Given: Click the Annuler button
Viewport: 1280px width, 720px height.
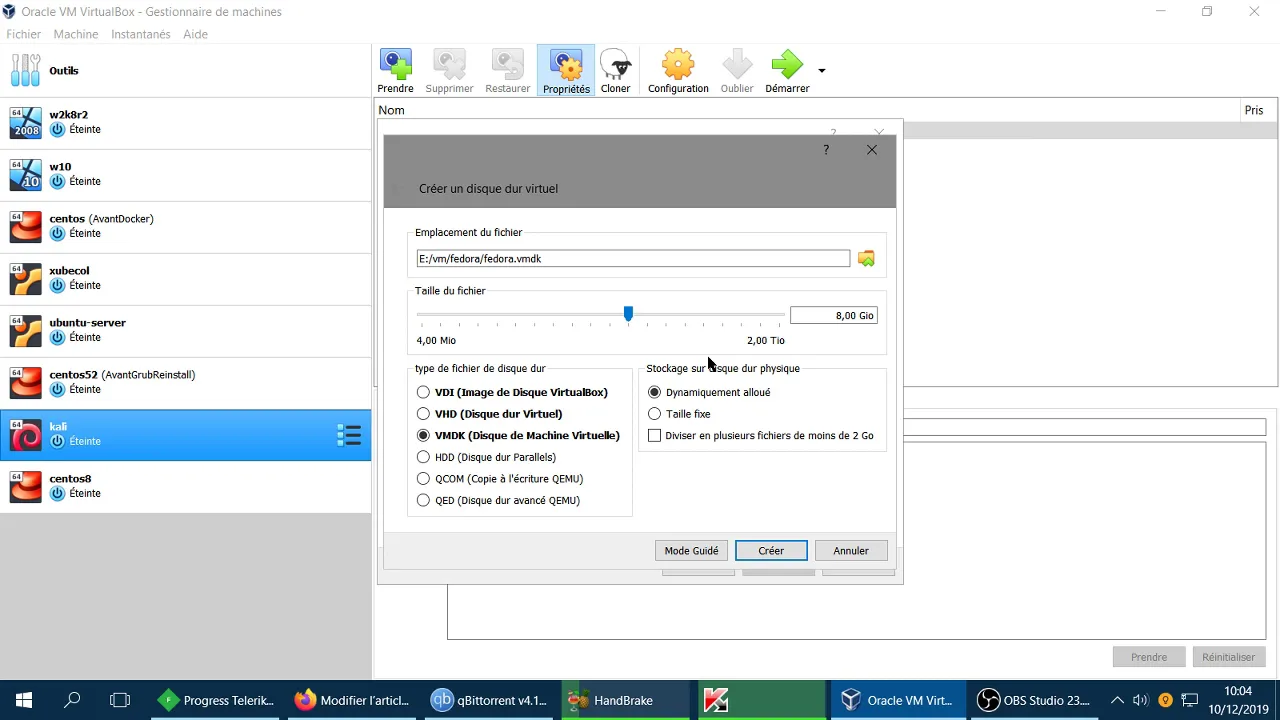Looking at the screenshot, I should click(851, 551).
